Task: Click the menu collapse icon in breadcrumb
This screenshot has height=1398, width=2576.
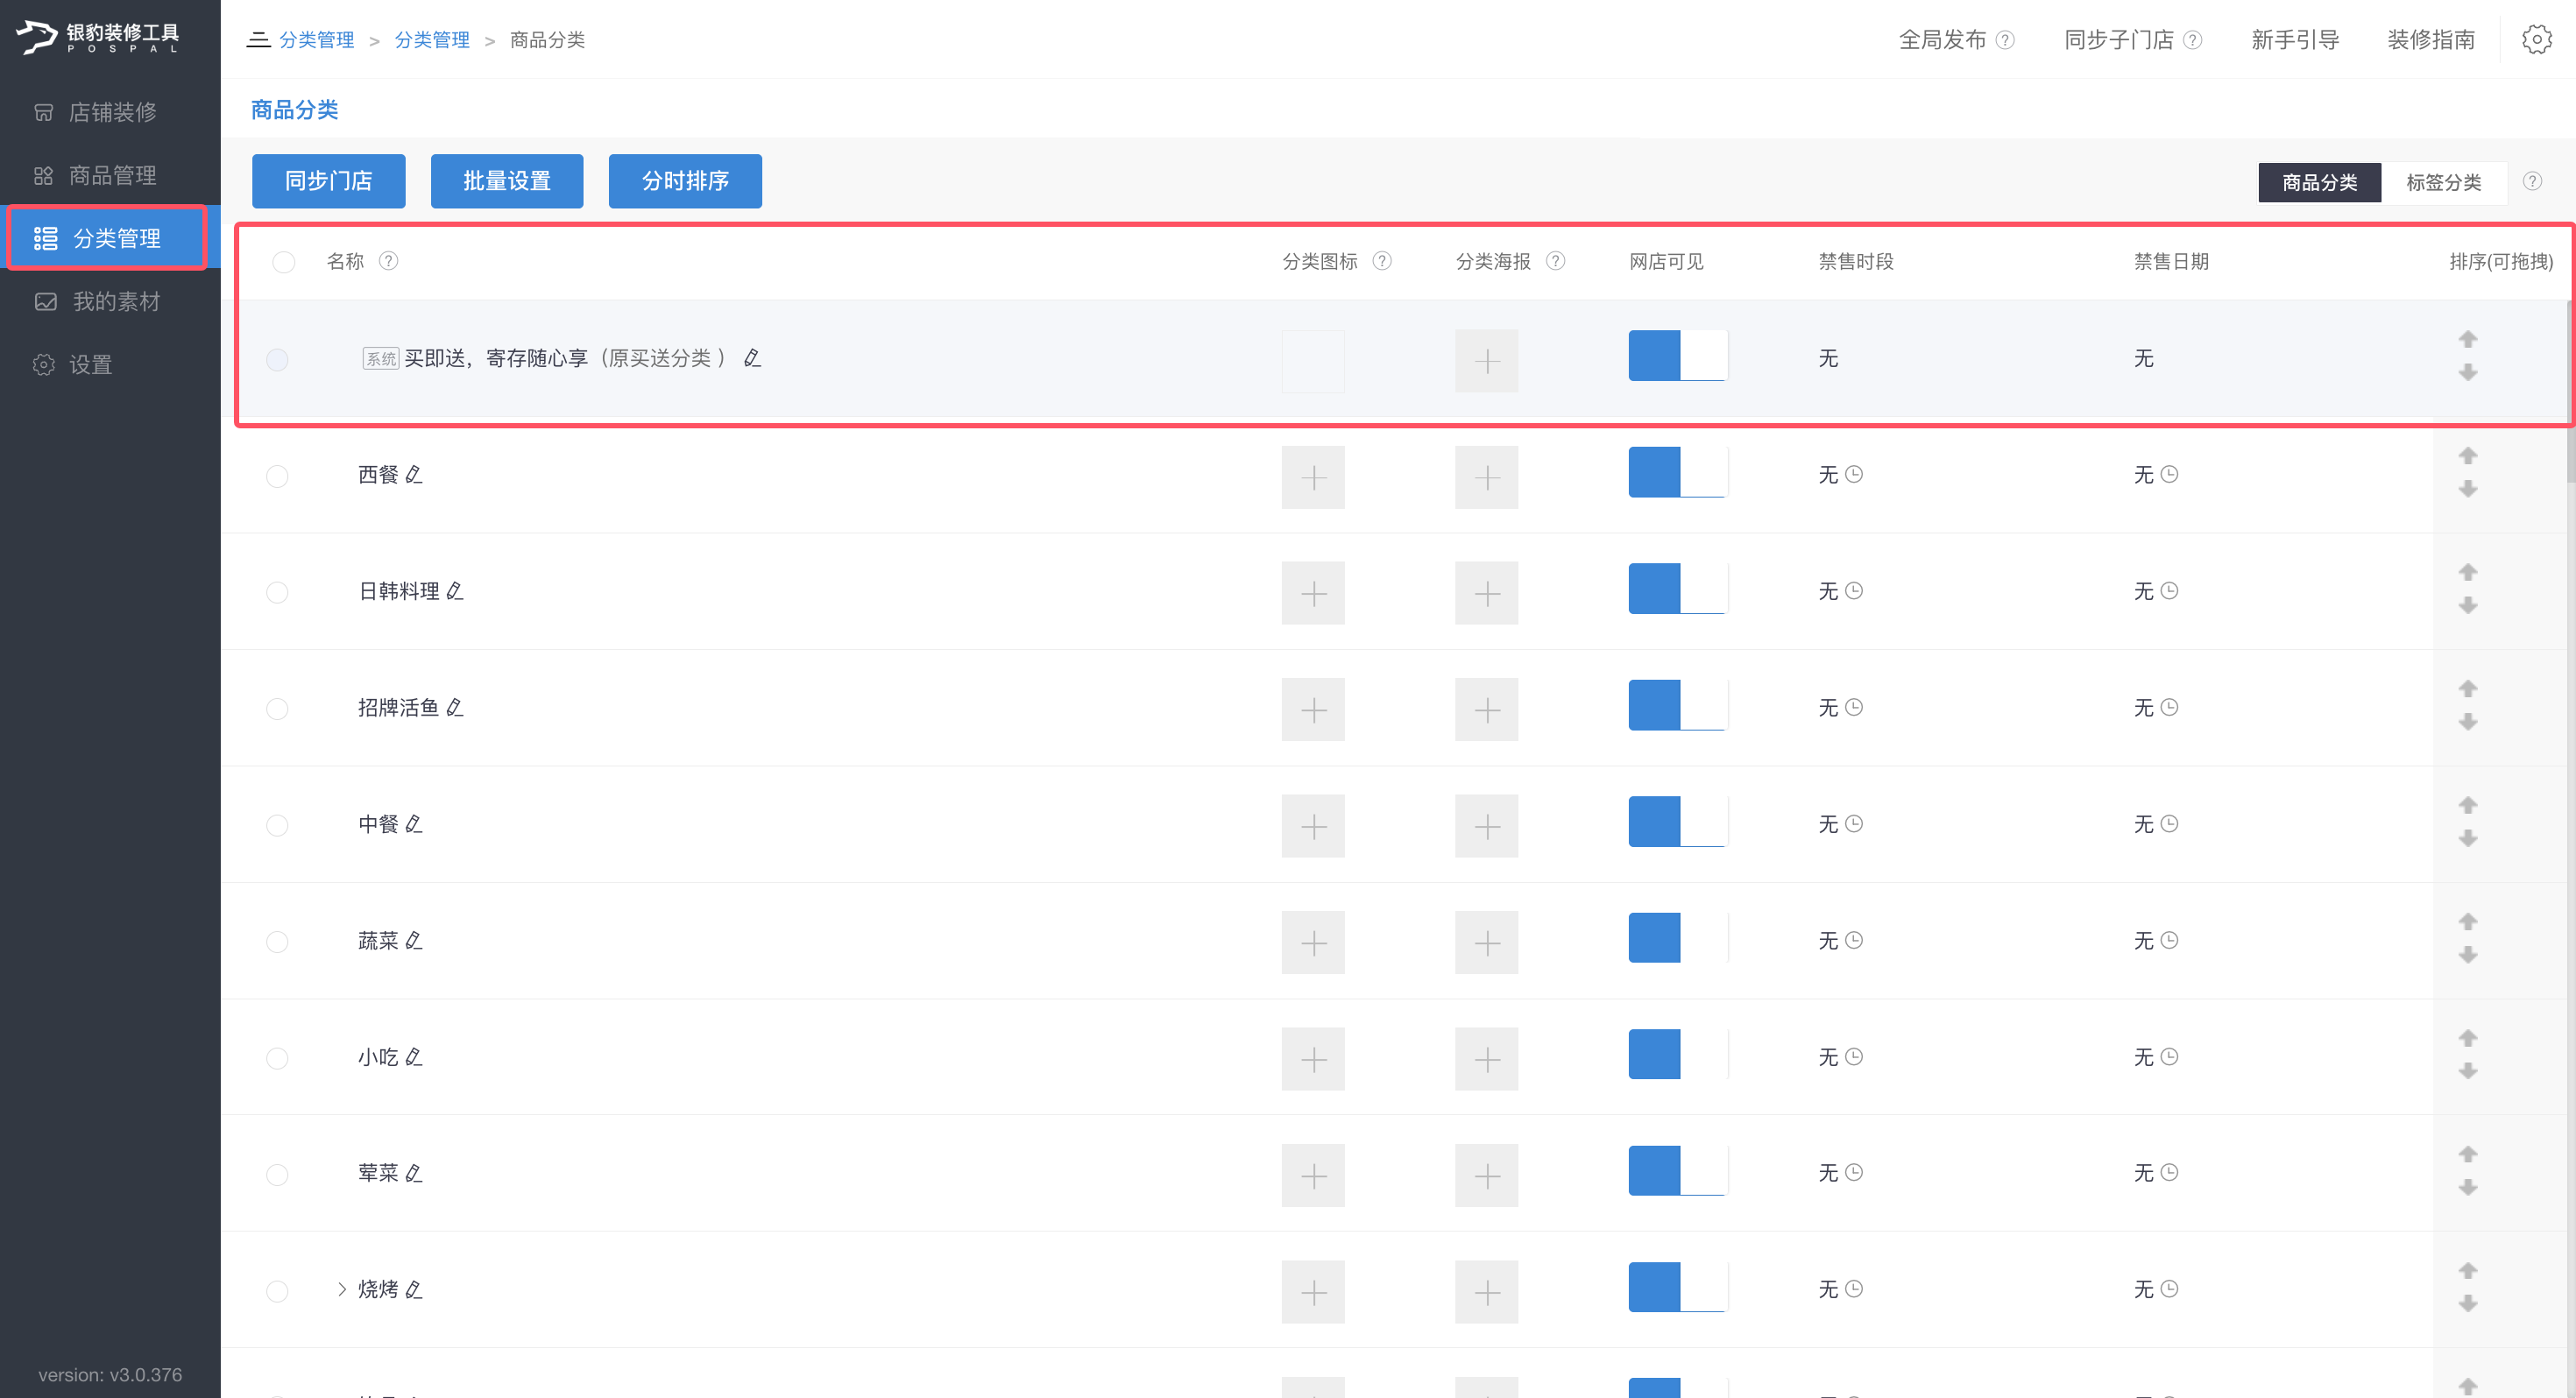Action: tap(258, 40)
